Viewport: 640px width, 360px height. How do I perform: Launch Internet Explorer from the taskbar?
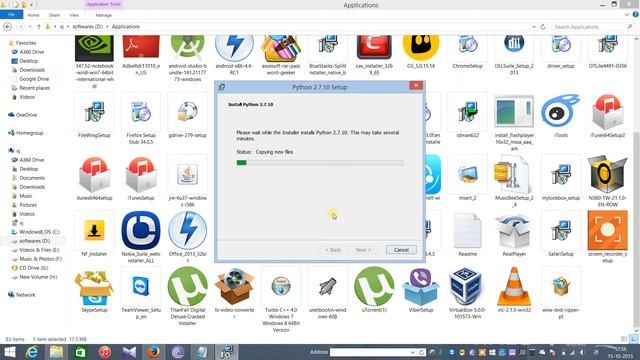pos(32,352)
